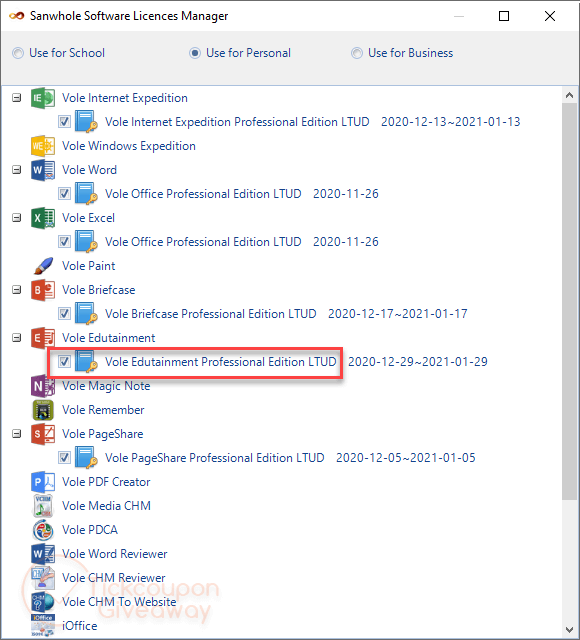Click the Vole PageShare icon

(43, 434)
